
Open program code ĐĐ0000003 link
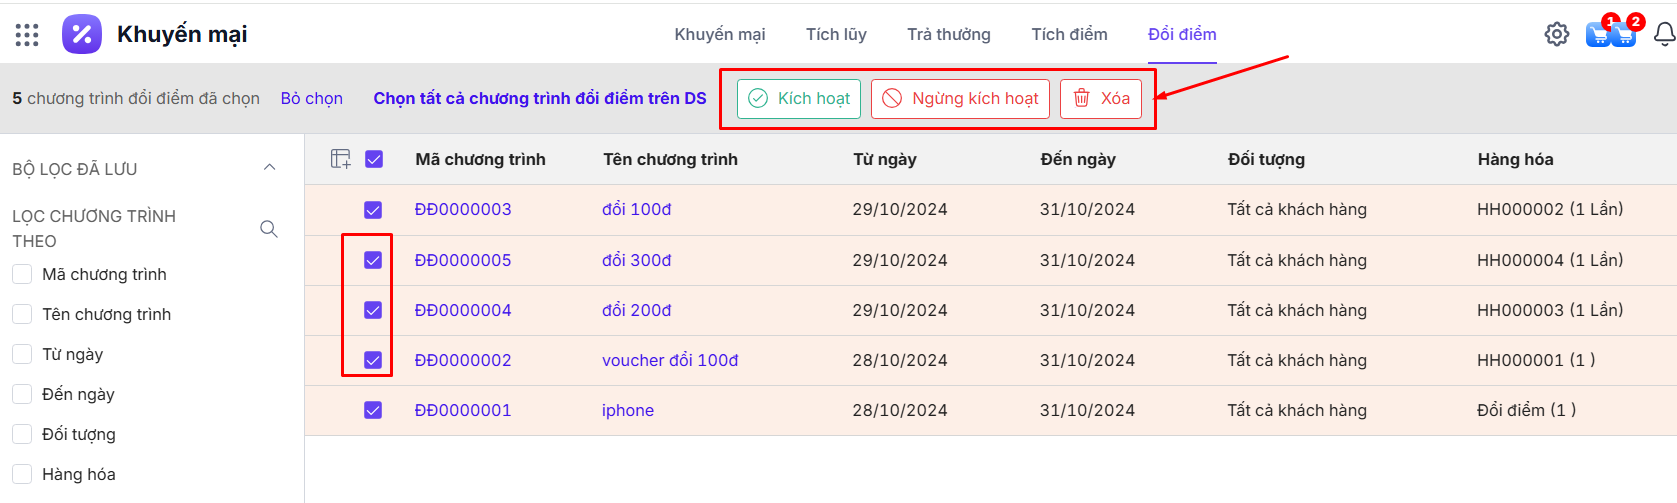[x=463, y=209]
